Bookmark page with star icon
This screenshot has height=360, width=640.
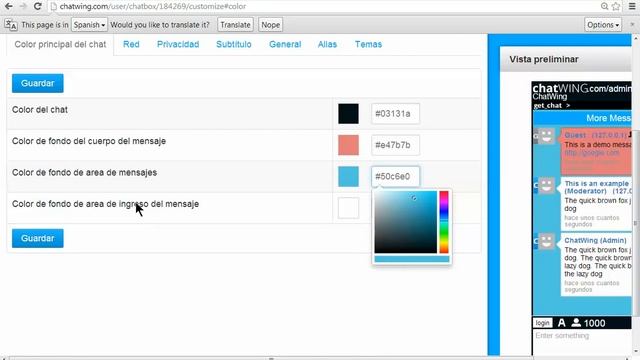[616, 6]
